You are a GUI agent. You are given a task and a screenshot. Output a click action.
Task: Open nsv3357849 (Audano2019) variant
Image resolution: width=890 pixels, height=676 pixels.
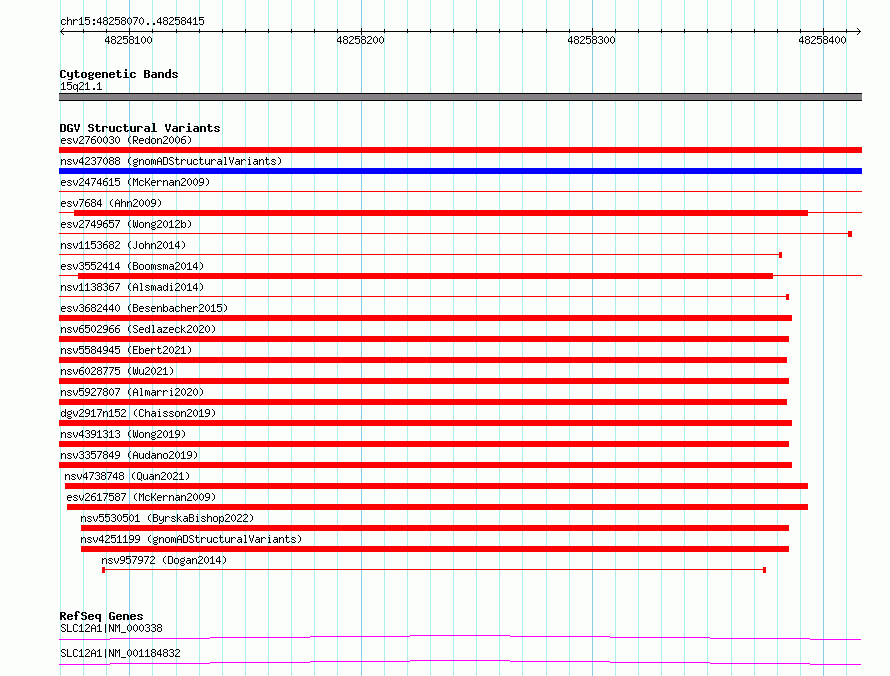(129, 455)
